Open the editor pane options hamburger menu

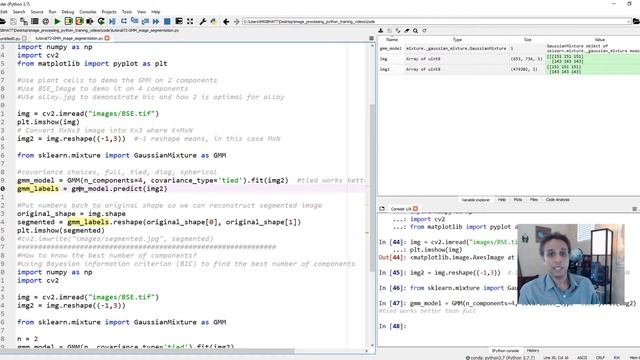371,38
